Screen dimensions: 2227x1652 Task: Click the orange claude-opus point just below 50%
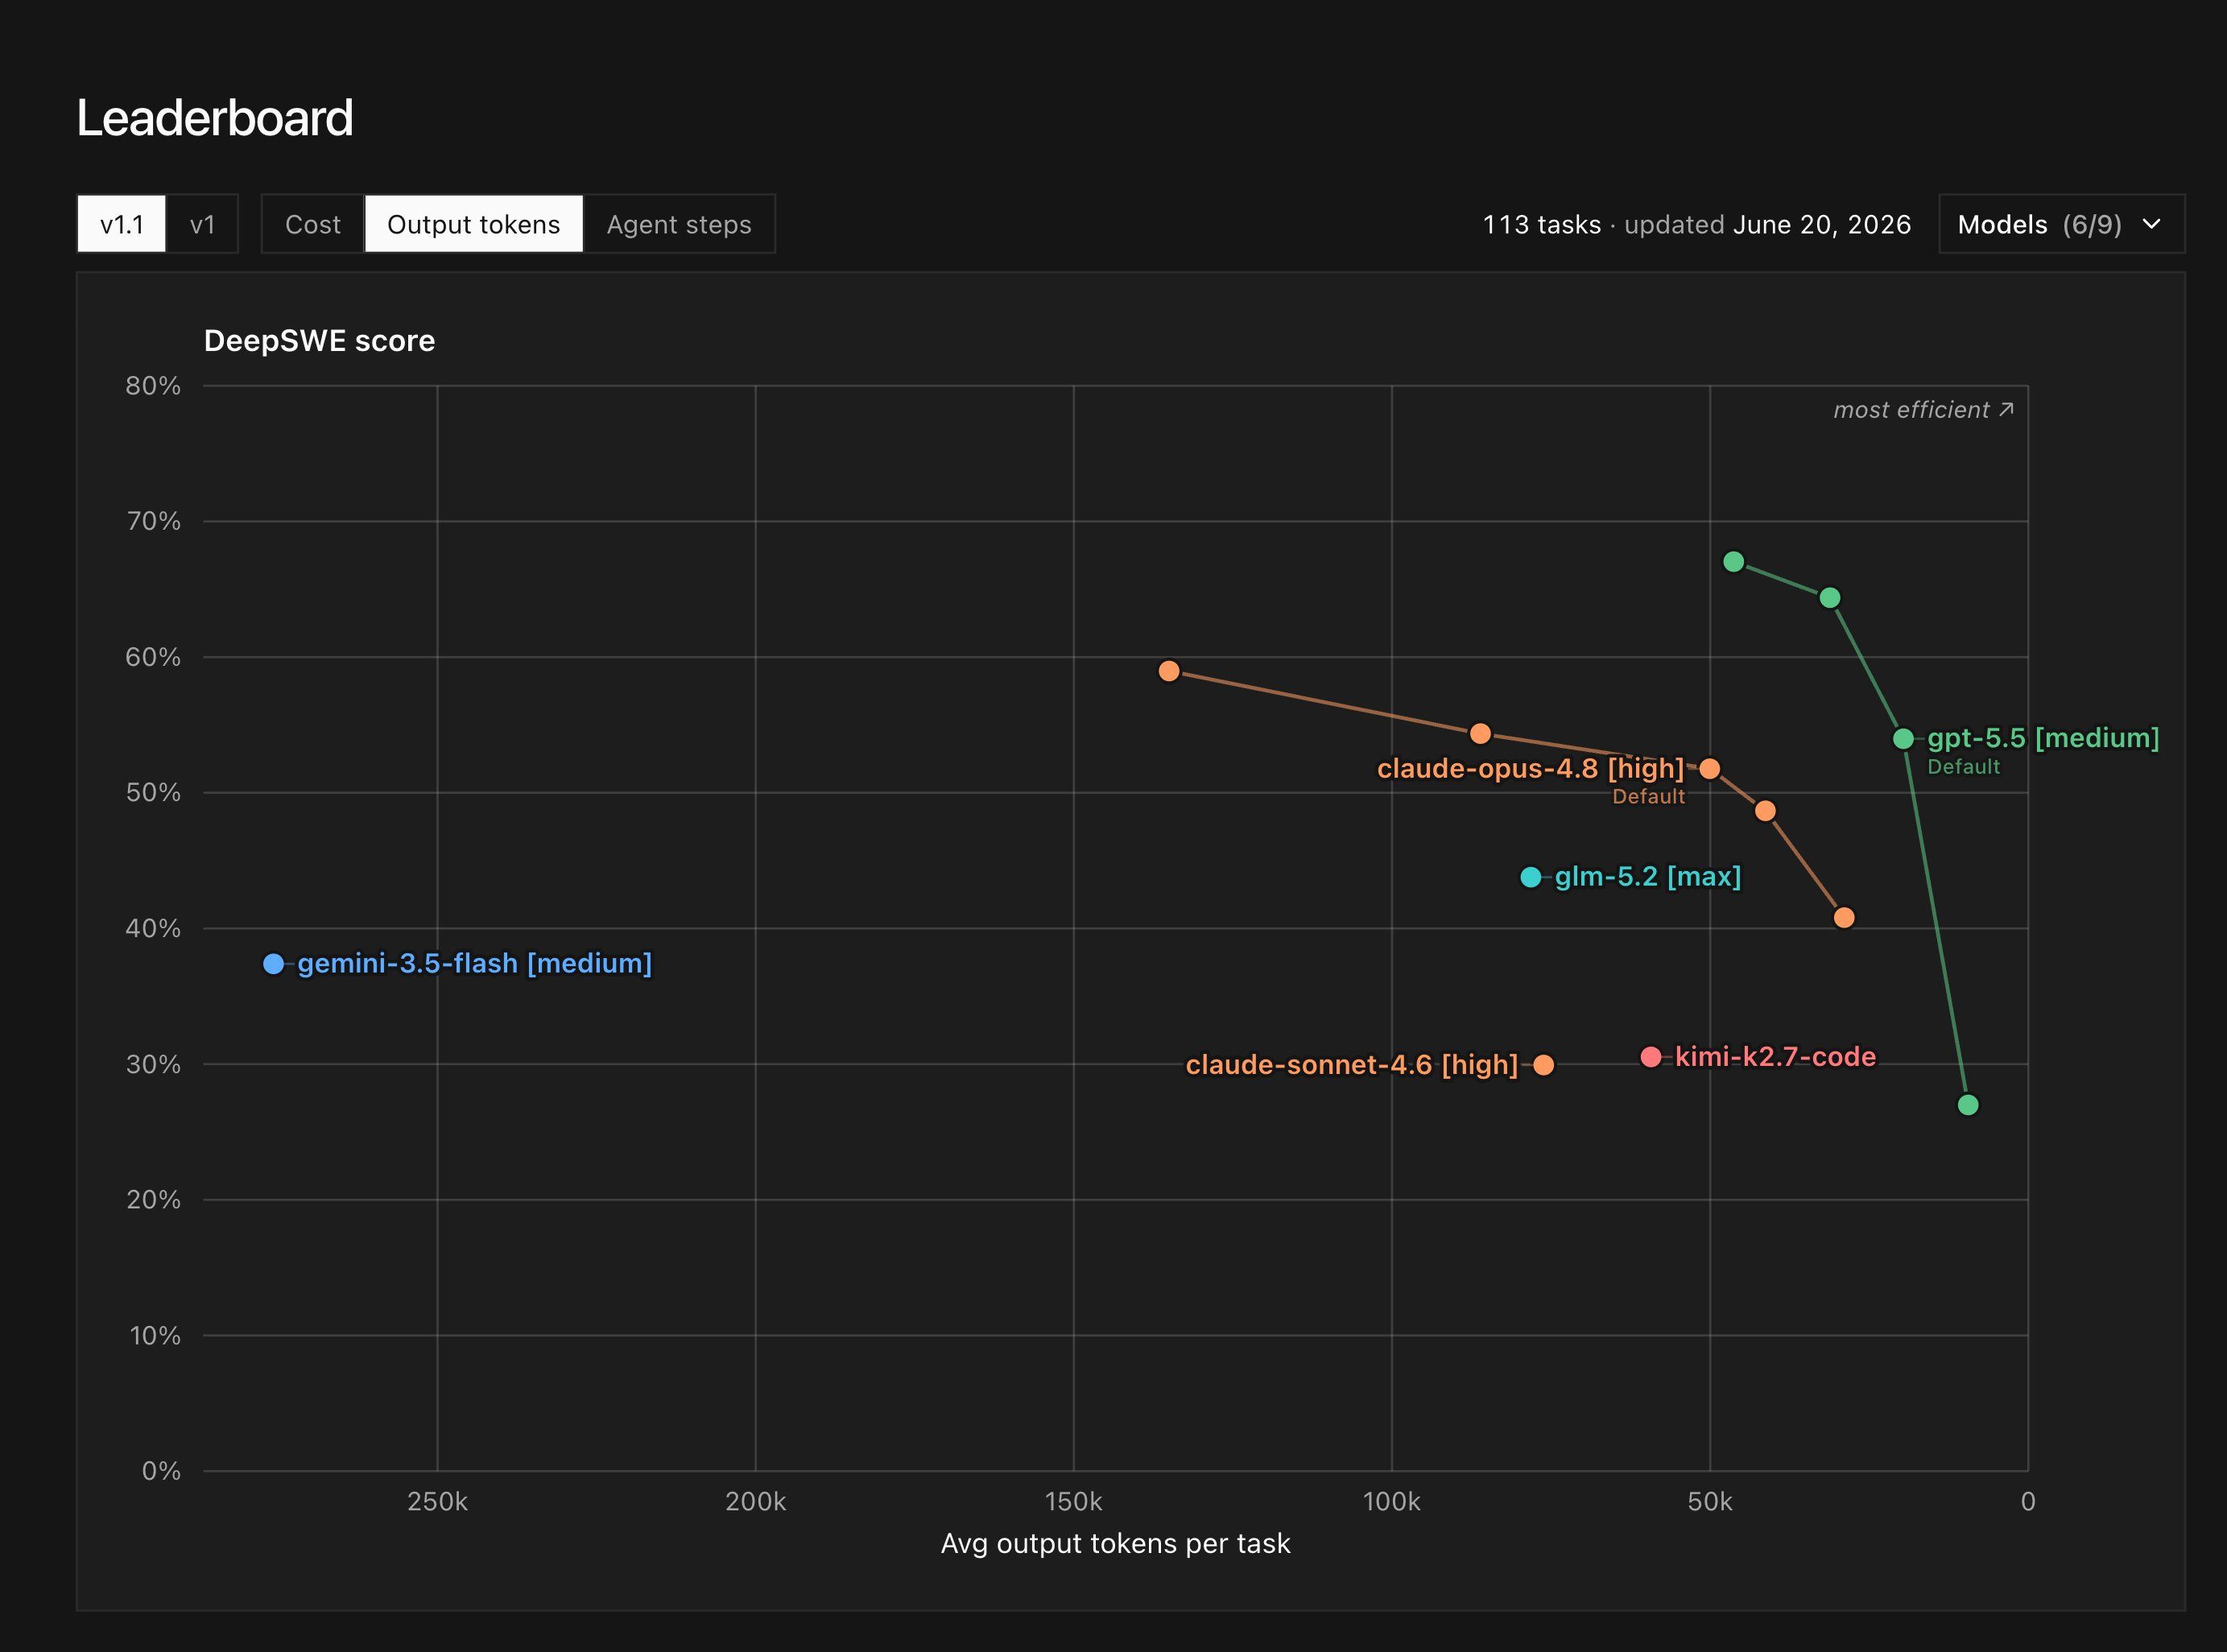pos(1766,811)
